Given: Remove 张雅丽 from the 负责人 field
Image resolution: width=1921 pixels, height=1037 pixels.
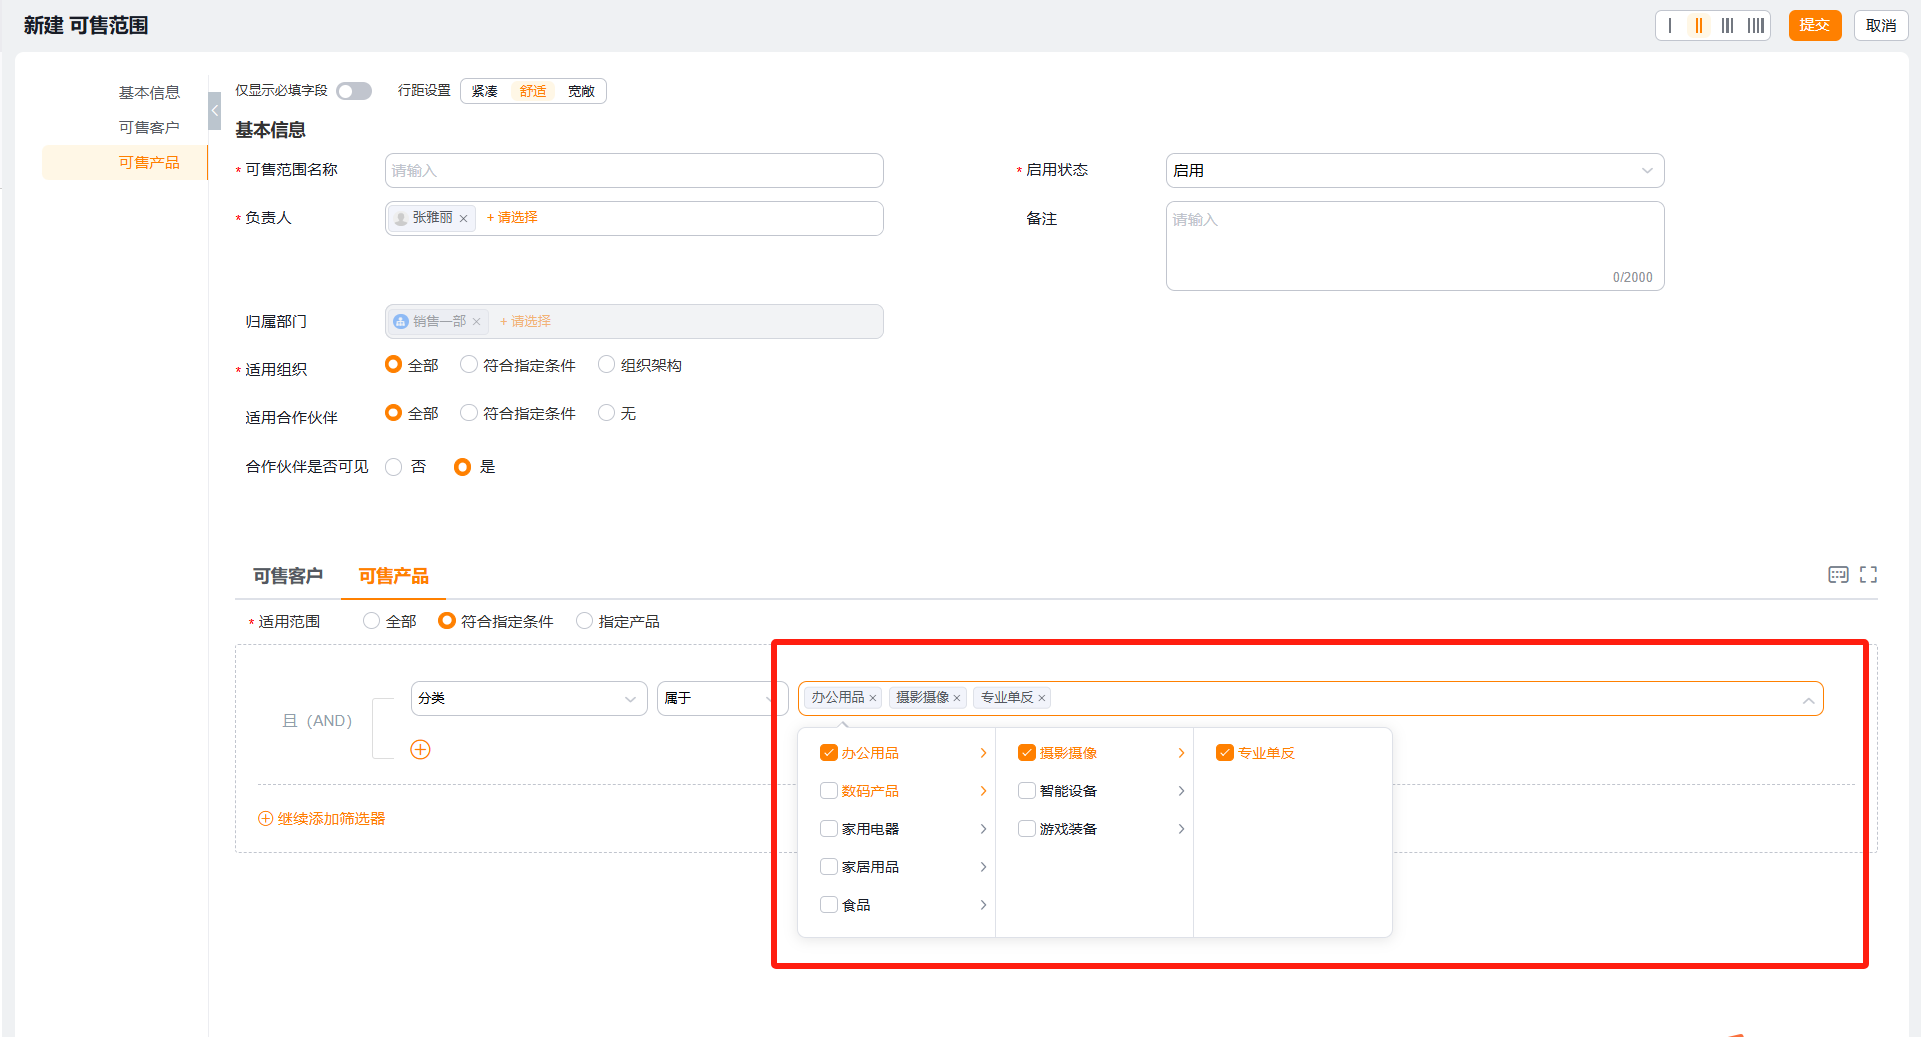Looking at the screenshot, I should click(x=464, y=219).
